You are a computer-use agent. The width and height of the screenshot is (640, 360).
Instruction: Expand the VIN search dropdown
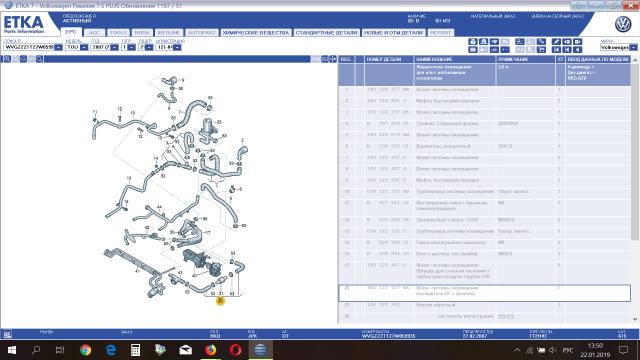pyautogui.click(x=58, y=47)
